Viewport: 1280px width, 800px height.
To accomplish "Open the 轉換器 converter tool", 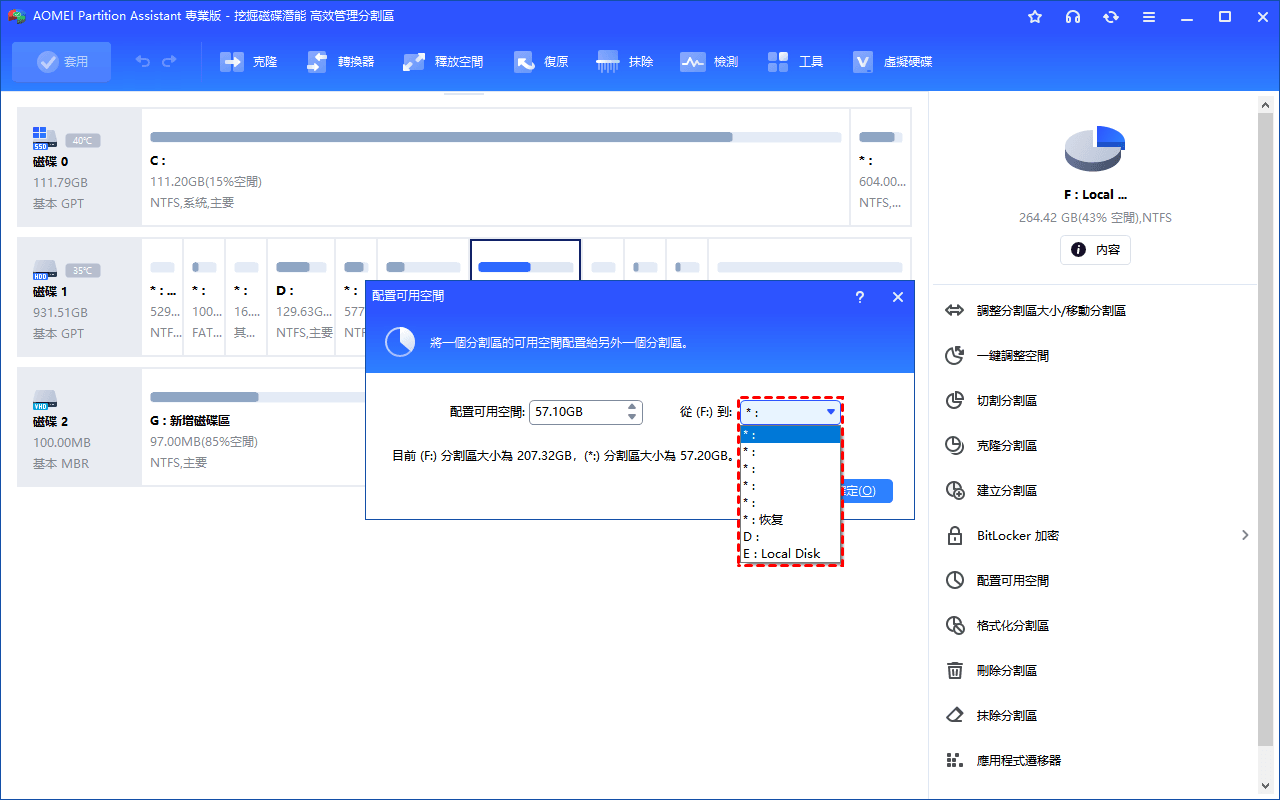I will [317, 62].
